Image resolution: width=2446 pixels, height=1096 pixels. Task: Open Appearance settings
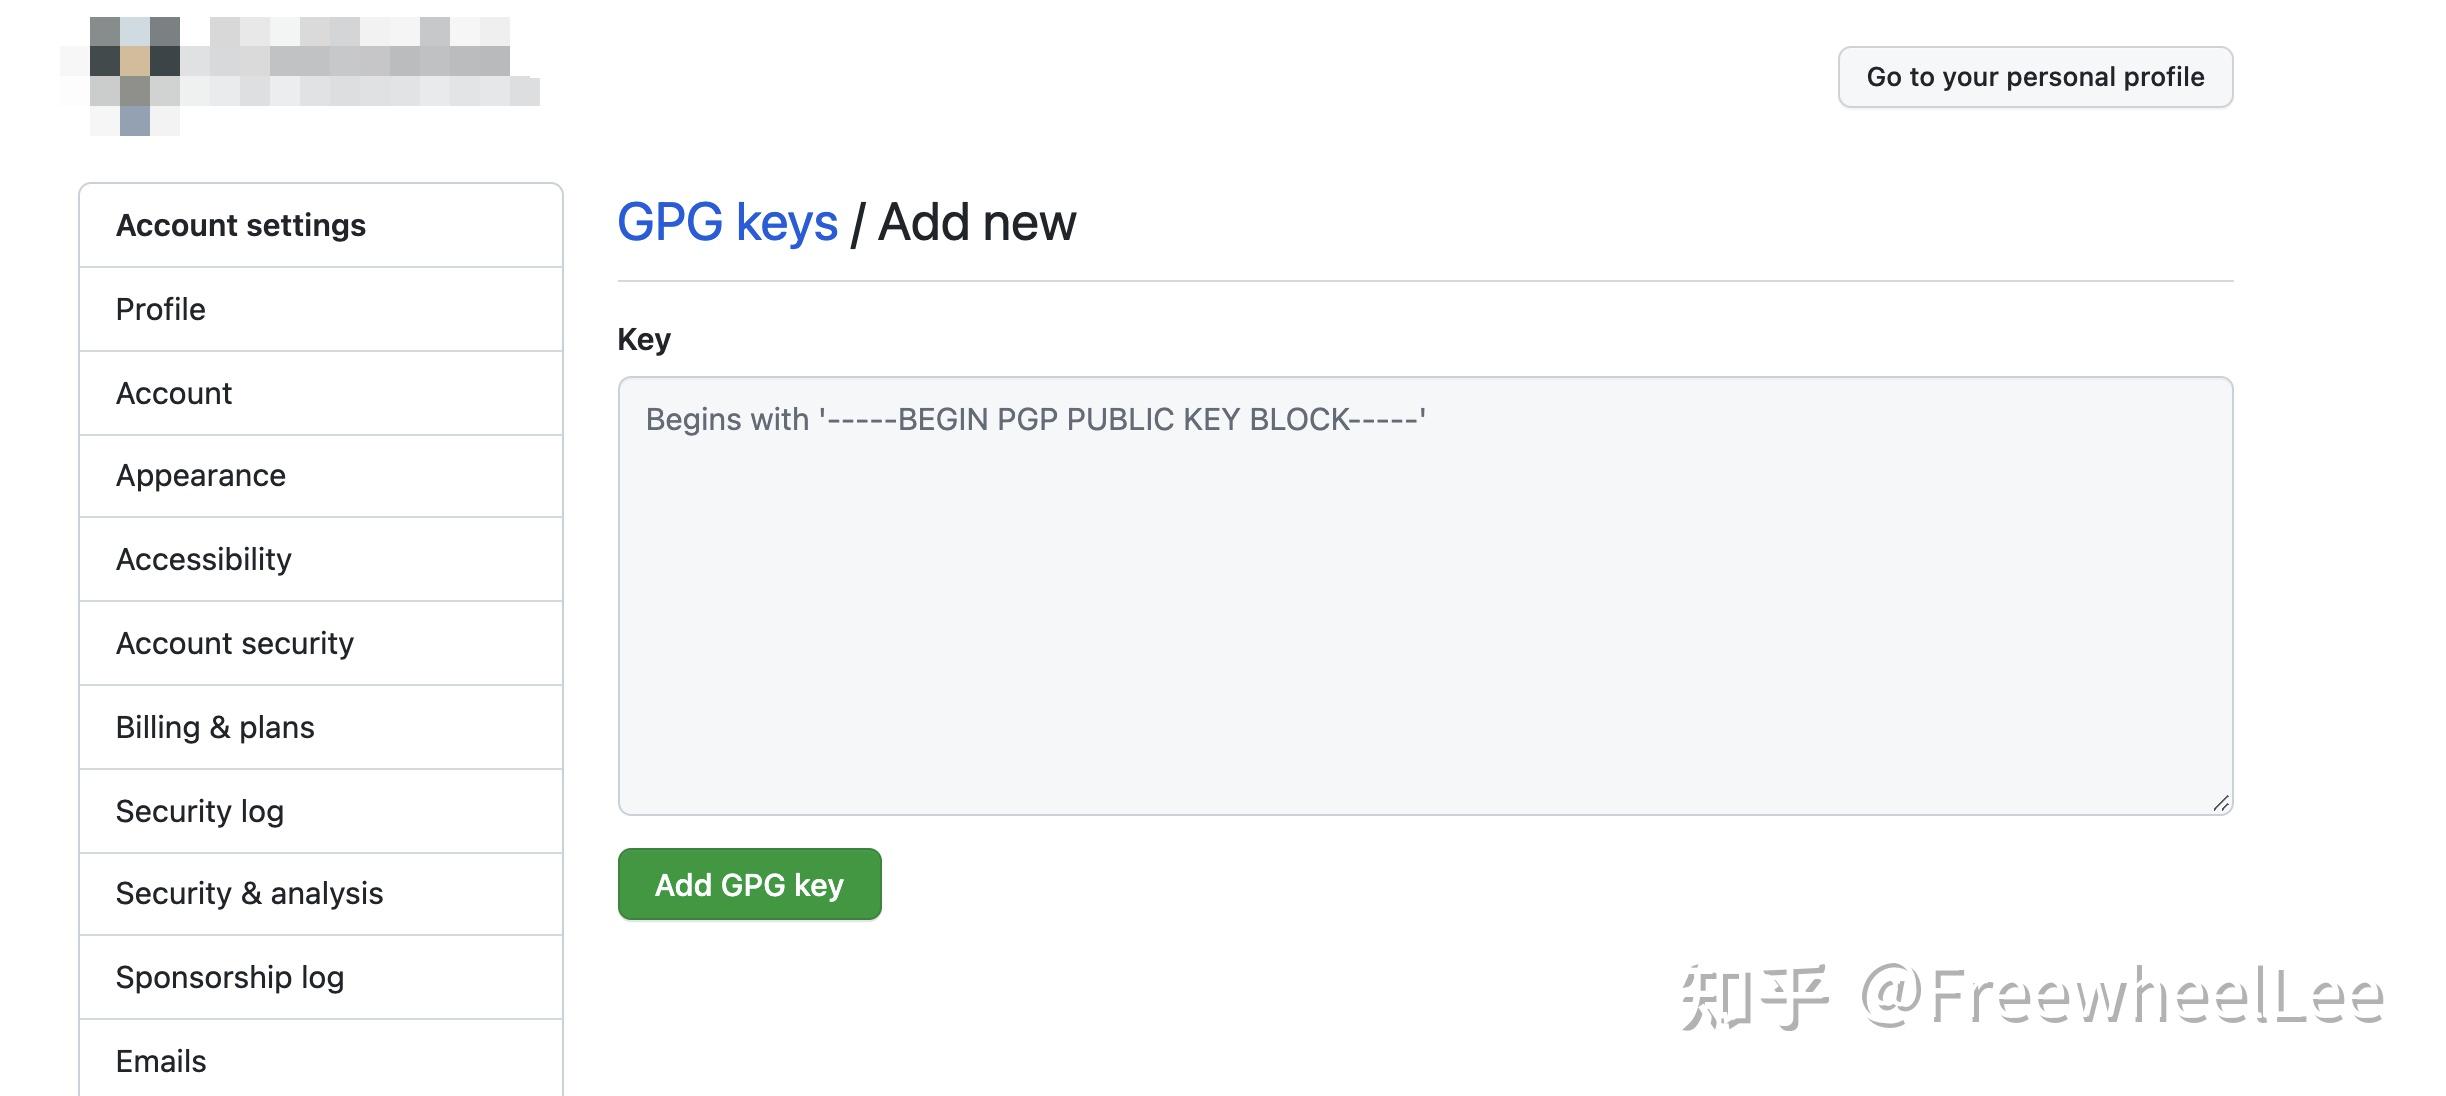coord(200,476)
